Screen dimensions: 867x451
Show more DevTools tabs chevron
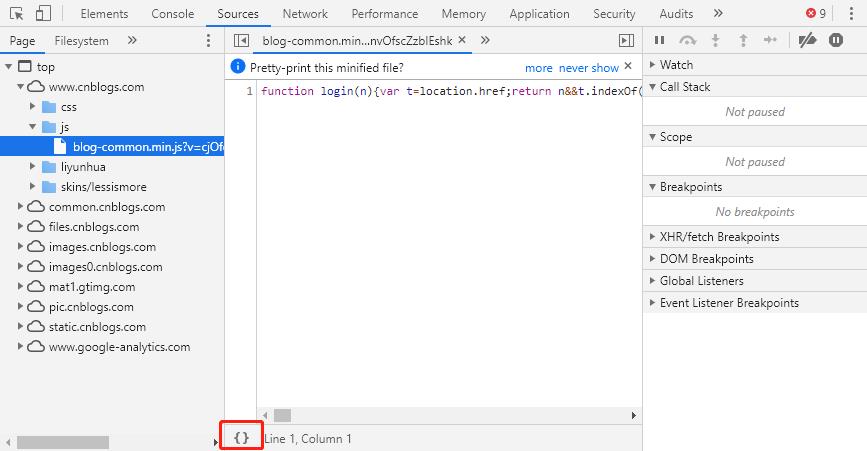[718, 13]
